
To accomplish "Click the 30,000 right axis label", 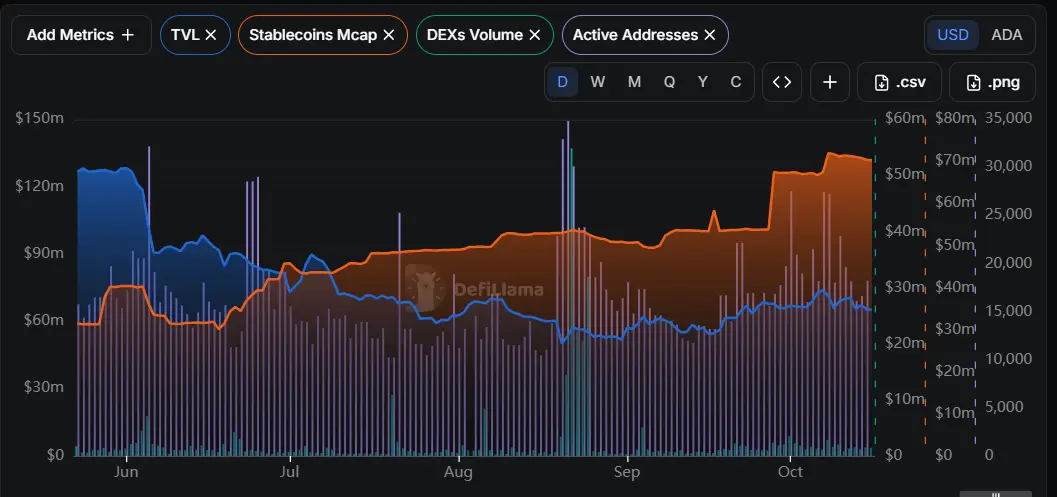I will [x=1008, y=166].
